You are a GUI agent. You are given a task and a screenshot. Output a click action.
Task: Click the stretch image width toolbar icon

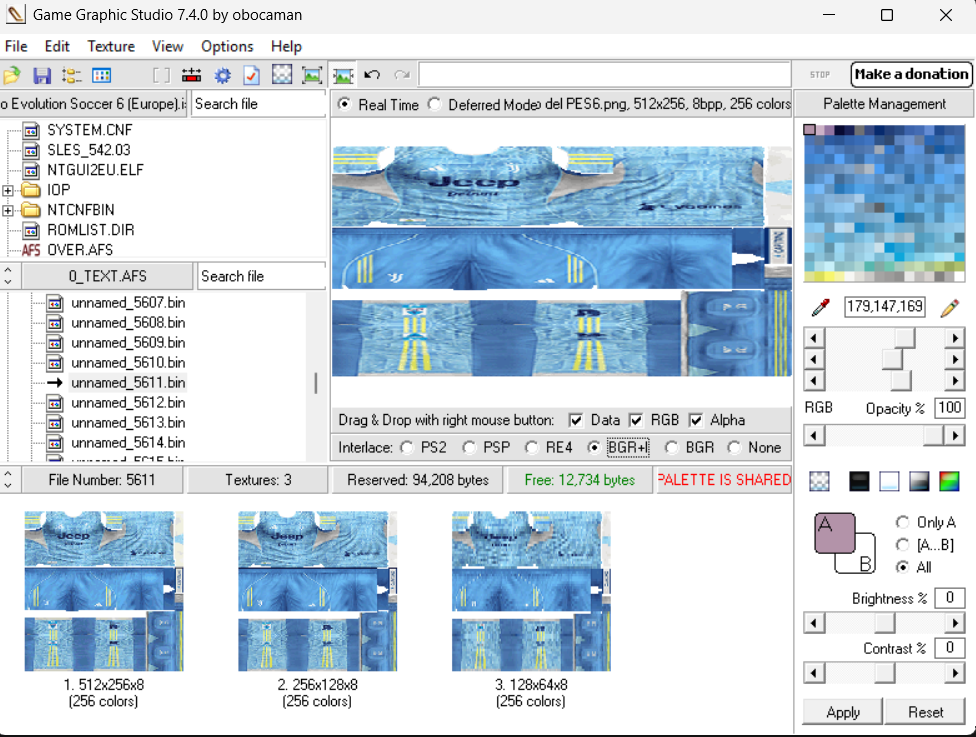(x=342, y=76)
